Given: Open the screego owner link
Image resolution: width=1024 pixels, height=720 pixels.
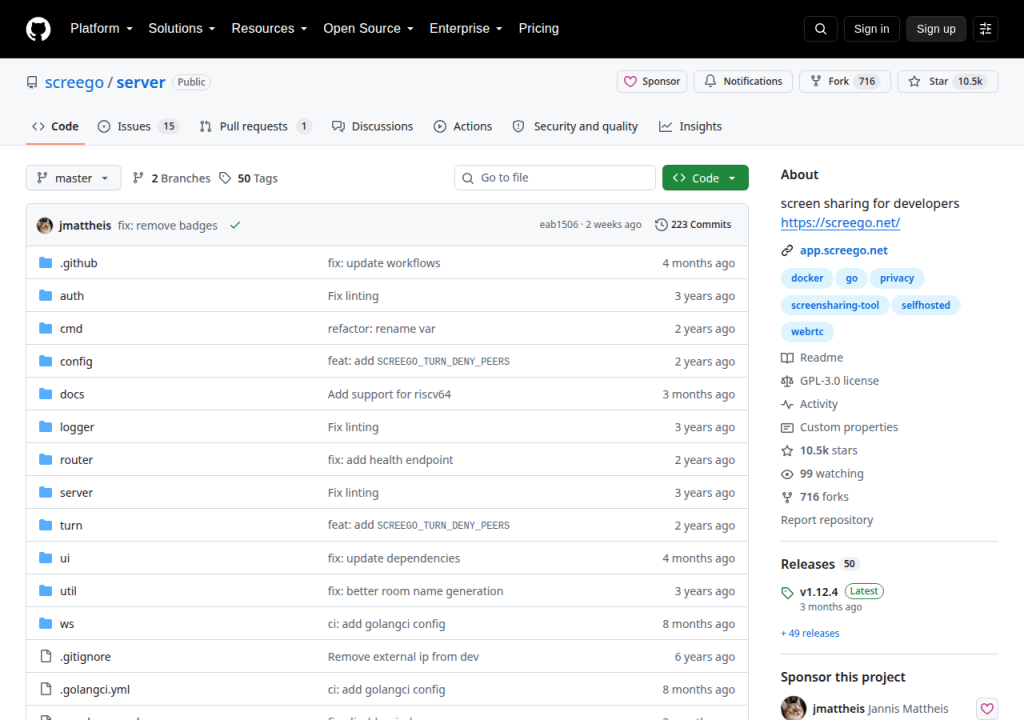Looking at the screenshot, I should (x=74, y=82).
